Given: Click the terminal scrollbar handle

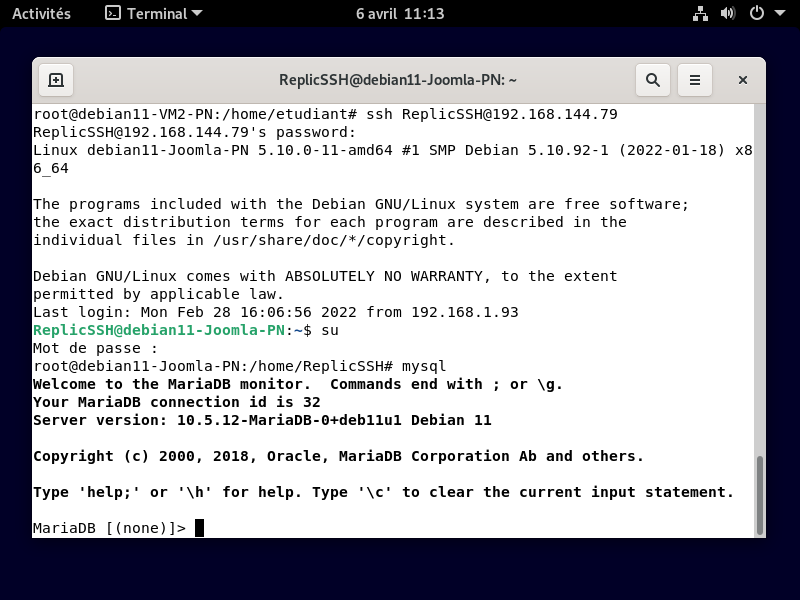Looking at the screenshot, I should point(760,495).
